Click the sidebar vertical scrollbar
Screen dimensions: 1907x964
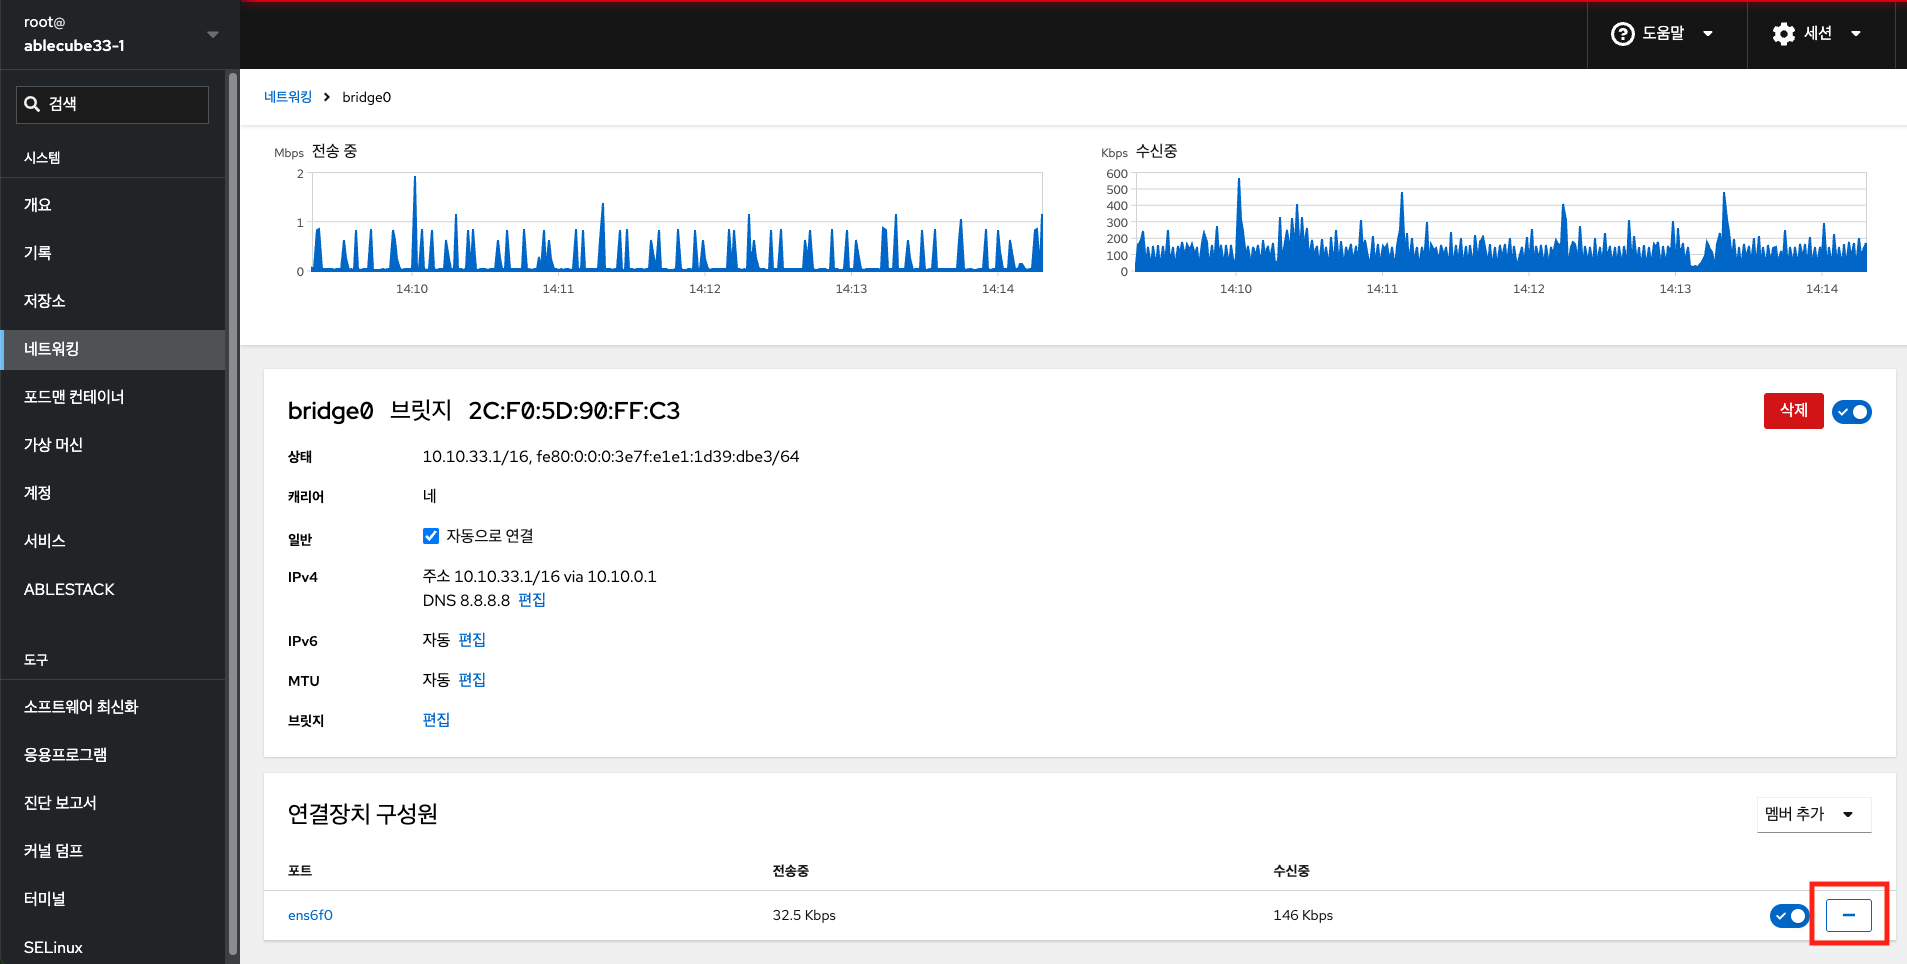[x=233, y=500]
